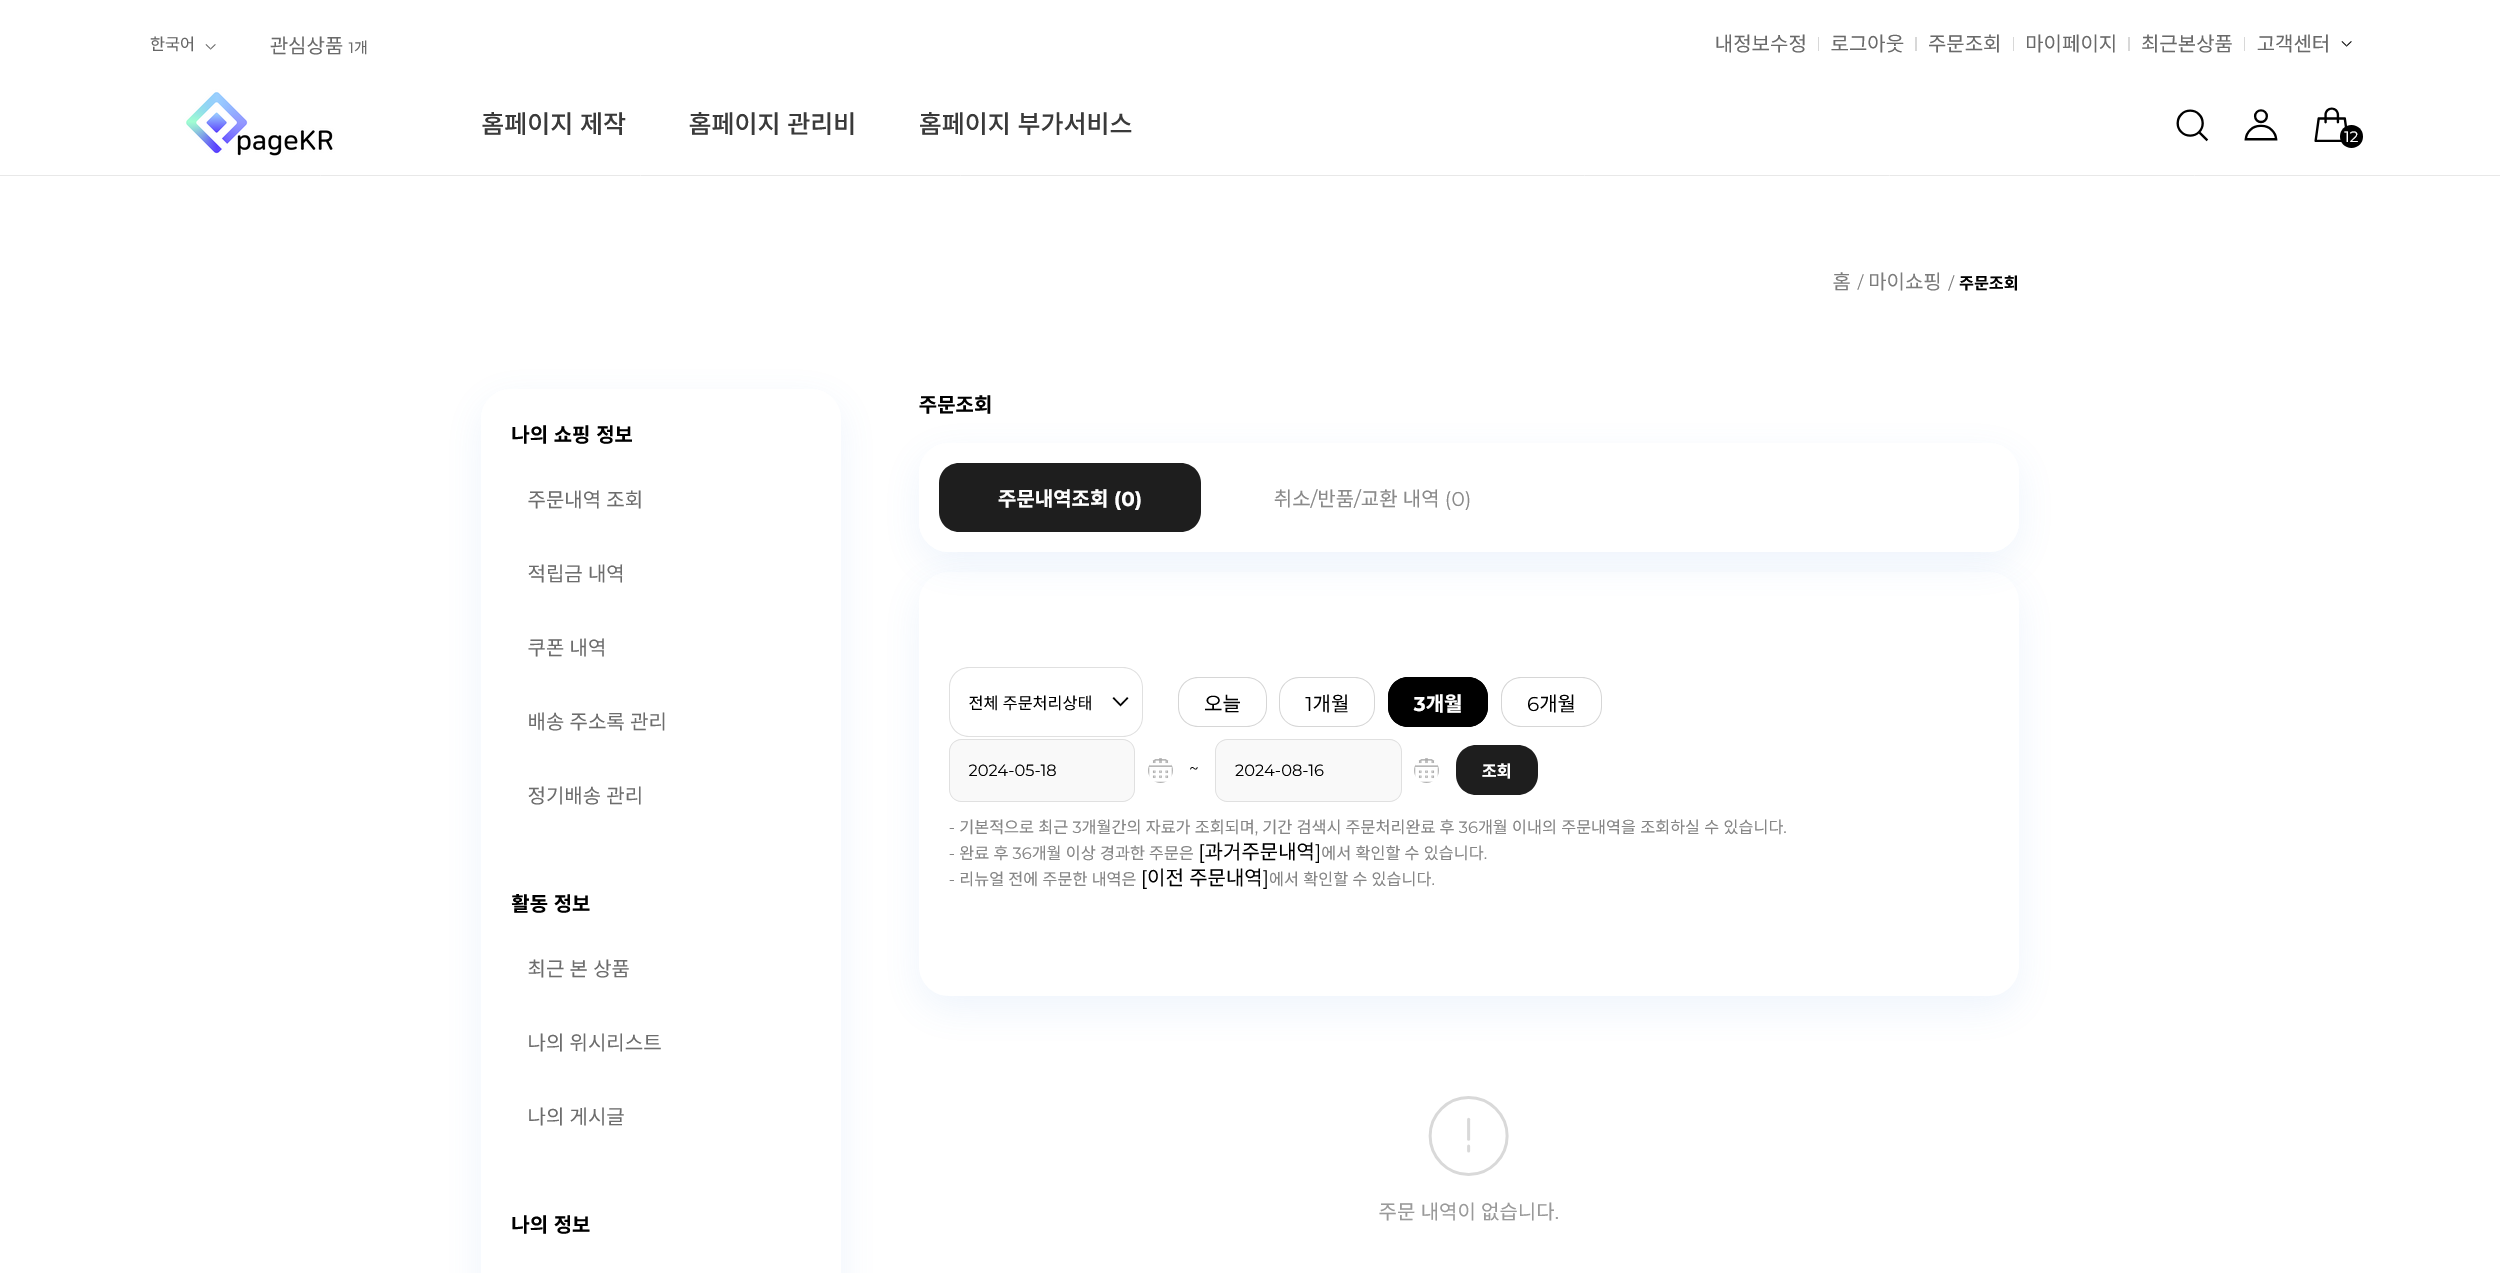Switch to 취소/반품/교환 내역 tab

tap(1371, 498)
